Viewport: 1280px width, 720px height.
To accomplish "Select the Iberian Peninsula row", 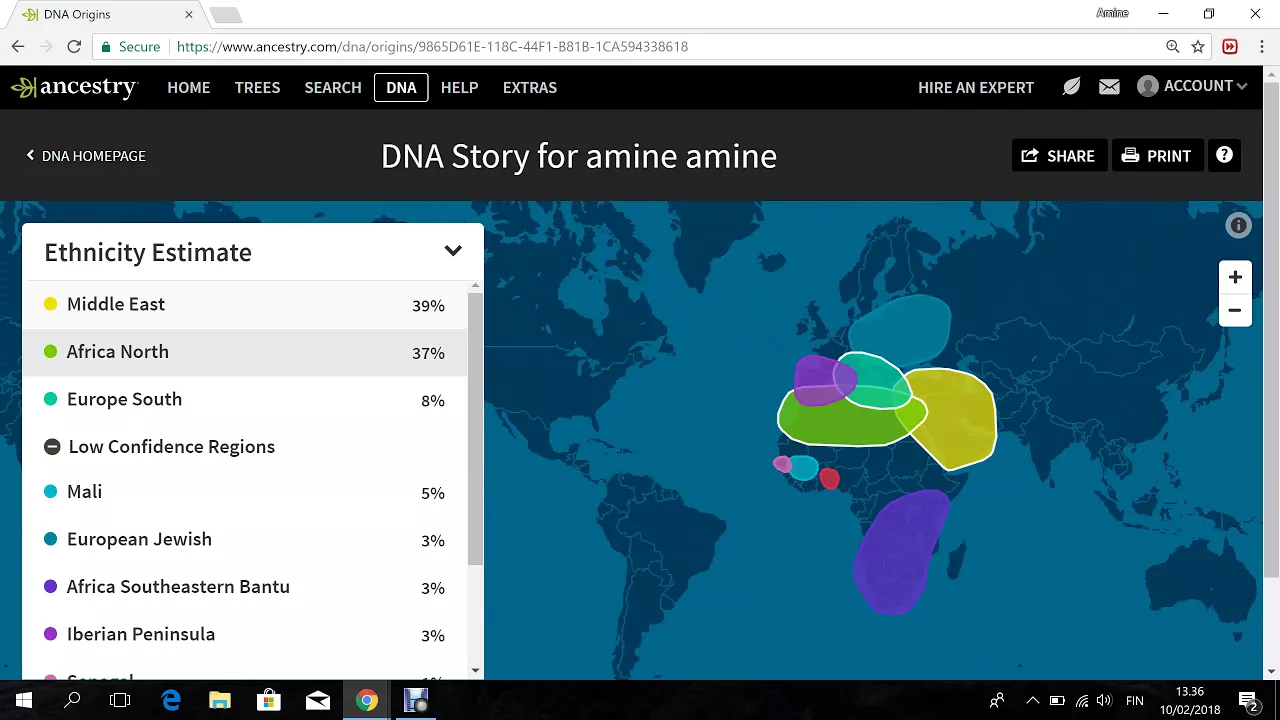I will point(244,634).
